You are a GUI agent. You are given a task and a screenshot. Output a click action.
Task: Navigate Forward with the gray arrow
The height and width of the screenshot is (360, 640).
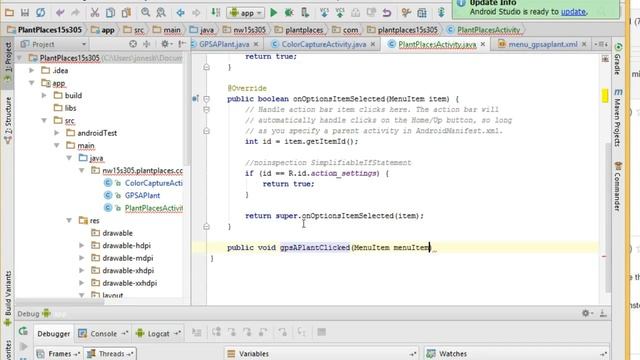coord(196,13)
